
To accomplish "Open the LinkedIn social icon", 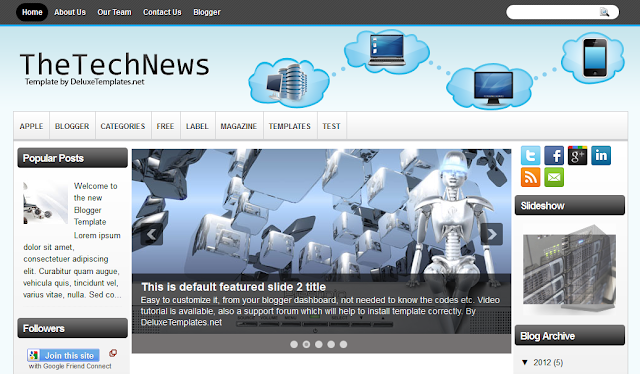I will (x=601, y=156).
